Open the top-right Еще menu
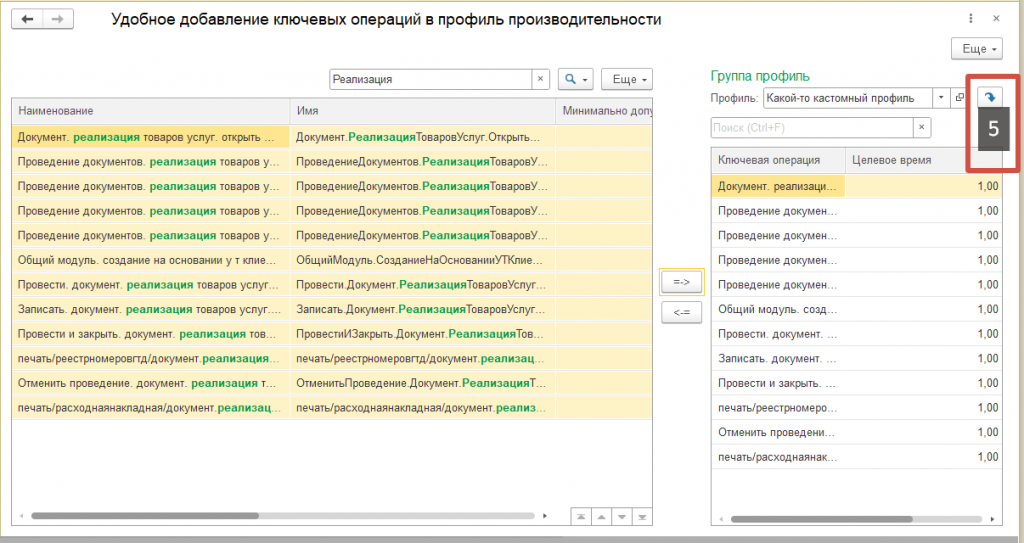 [976, 48]
